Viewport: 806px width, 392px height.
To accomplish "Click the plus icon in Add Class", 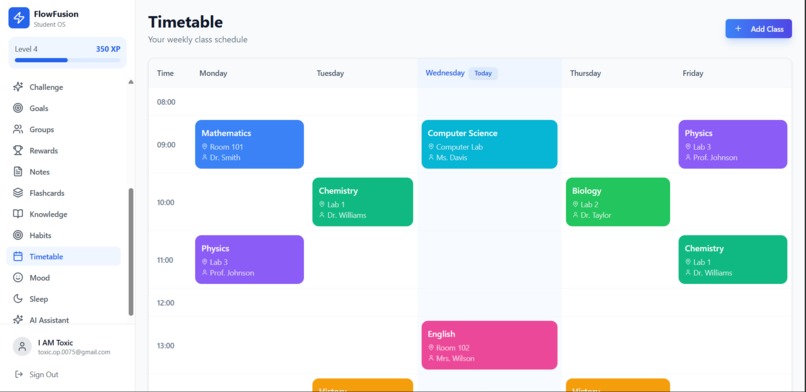I will click(738, 29).
